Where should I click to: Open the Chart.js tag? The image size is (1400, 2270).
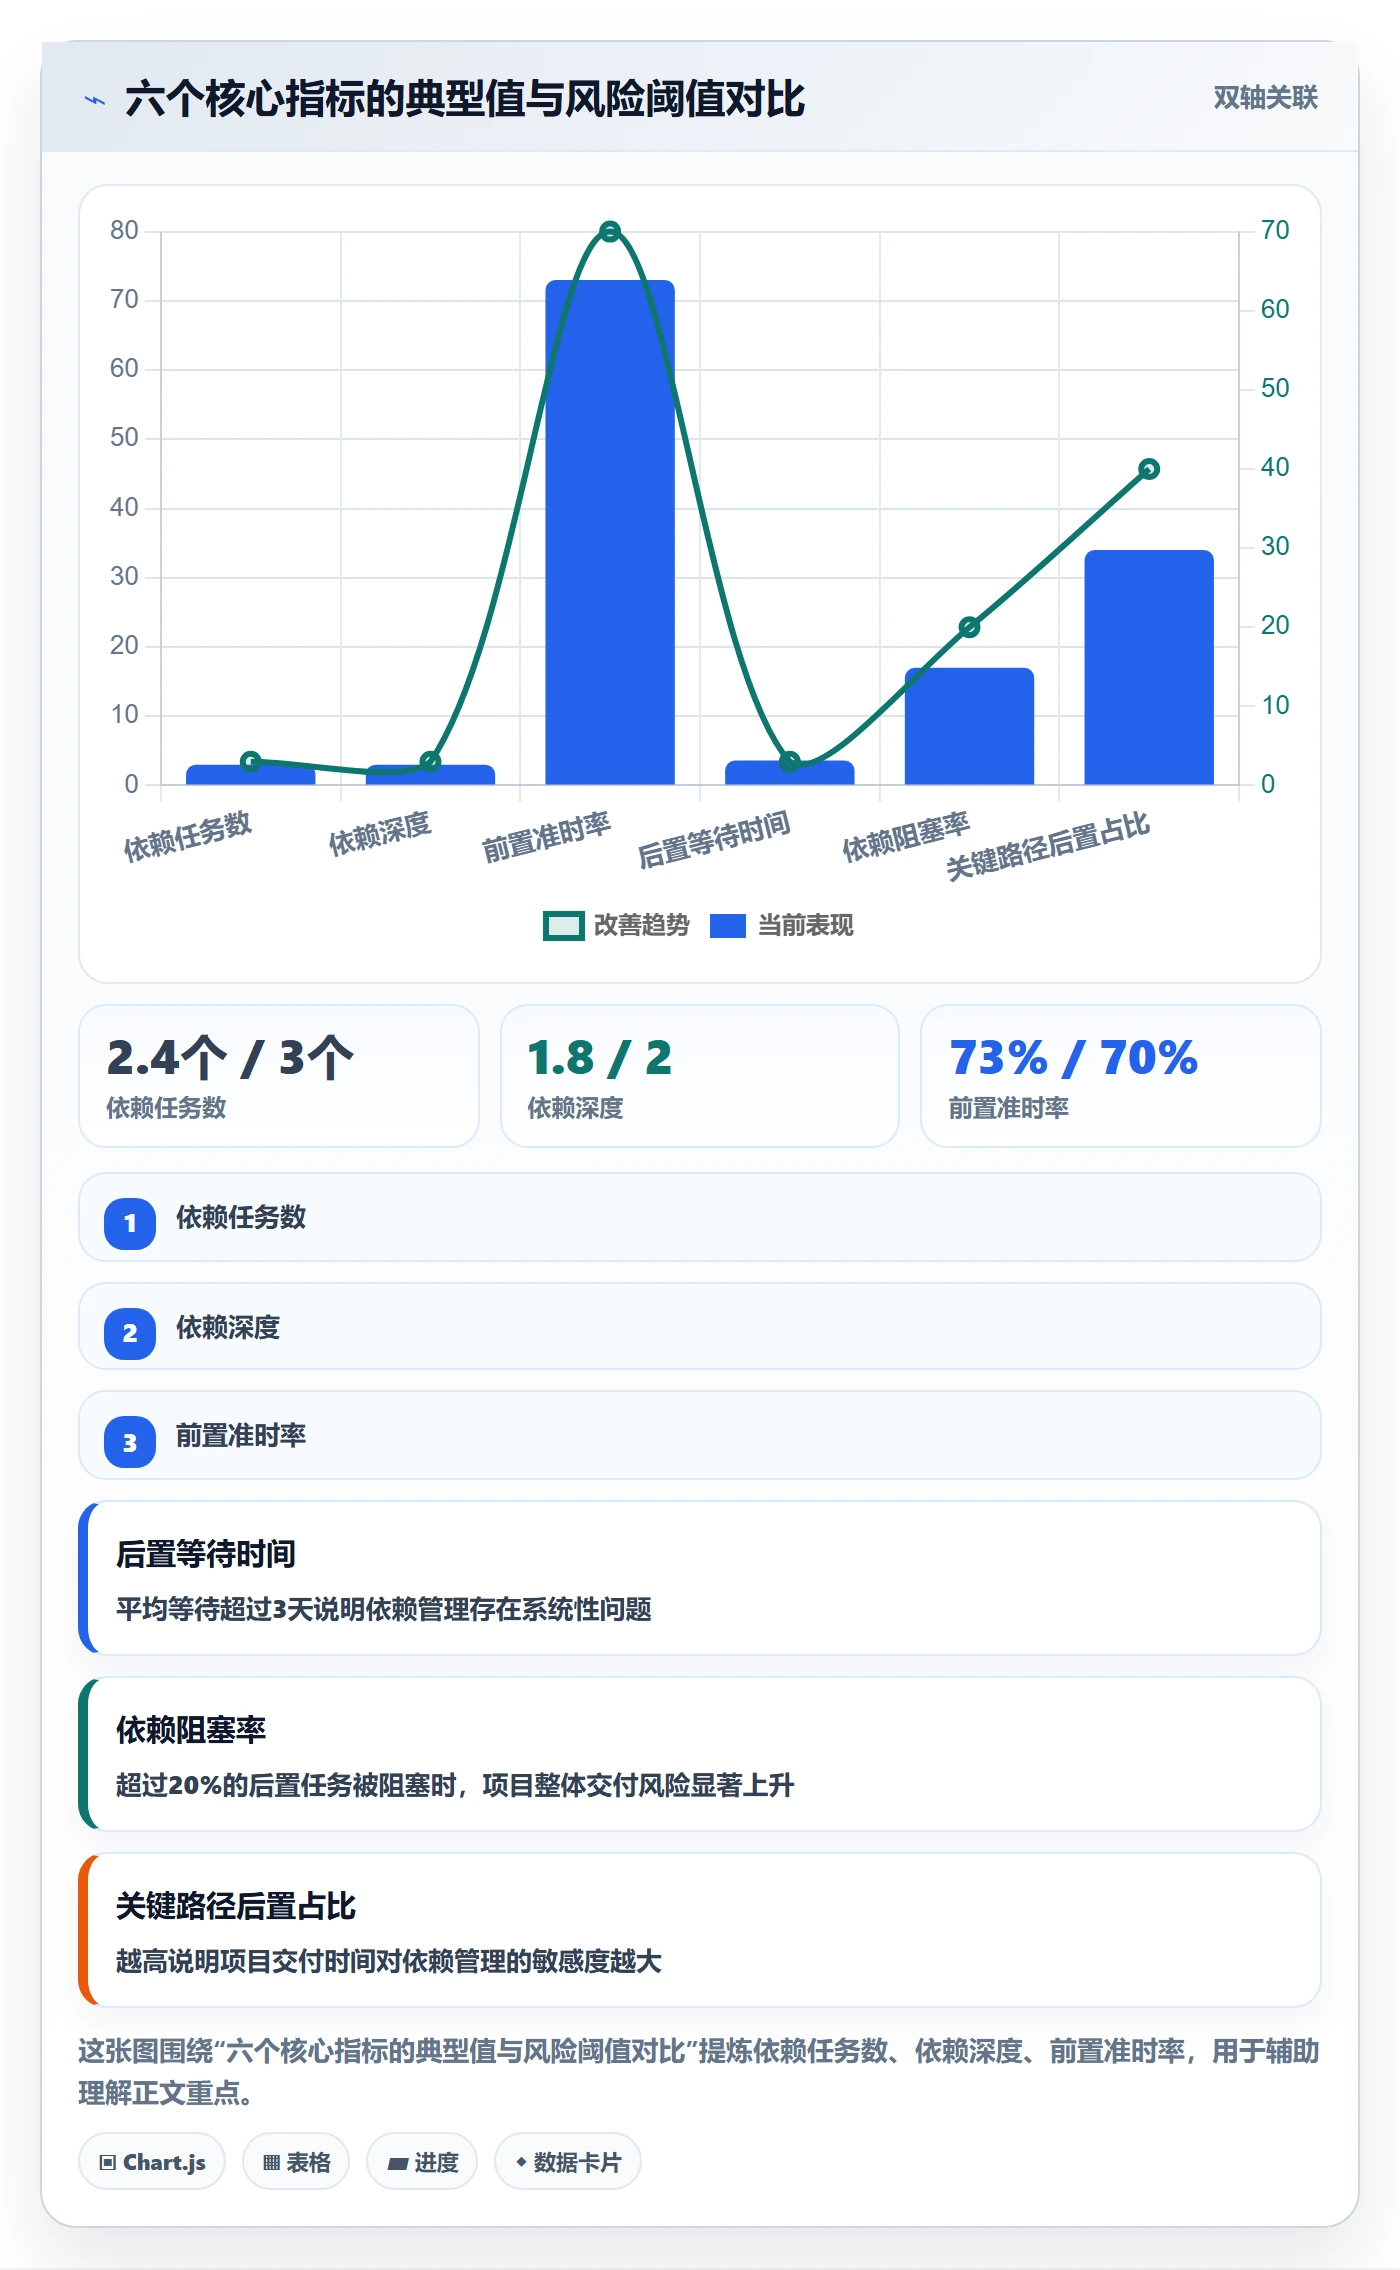pos(152,2162)
